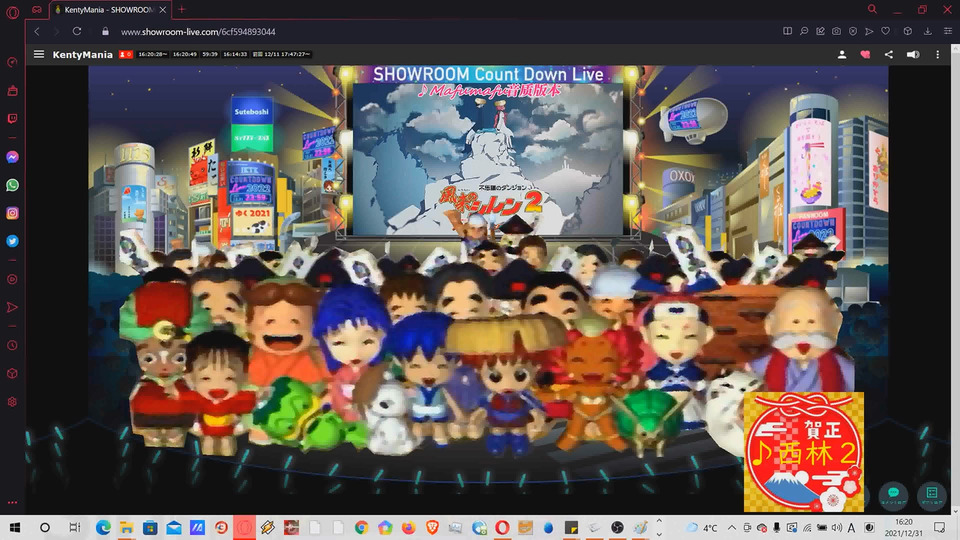The image size is (960, 540).
Task: Click the KentyMania room title
Action: [x=83, y=54]
